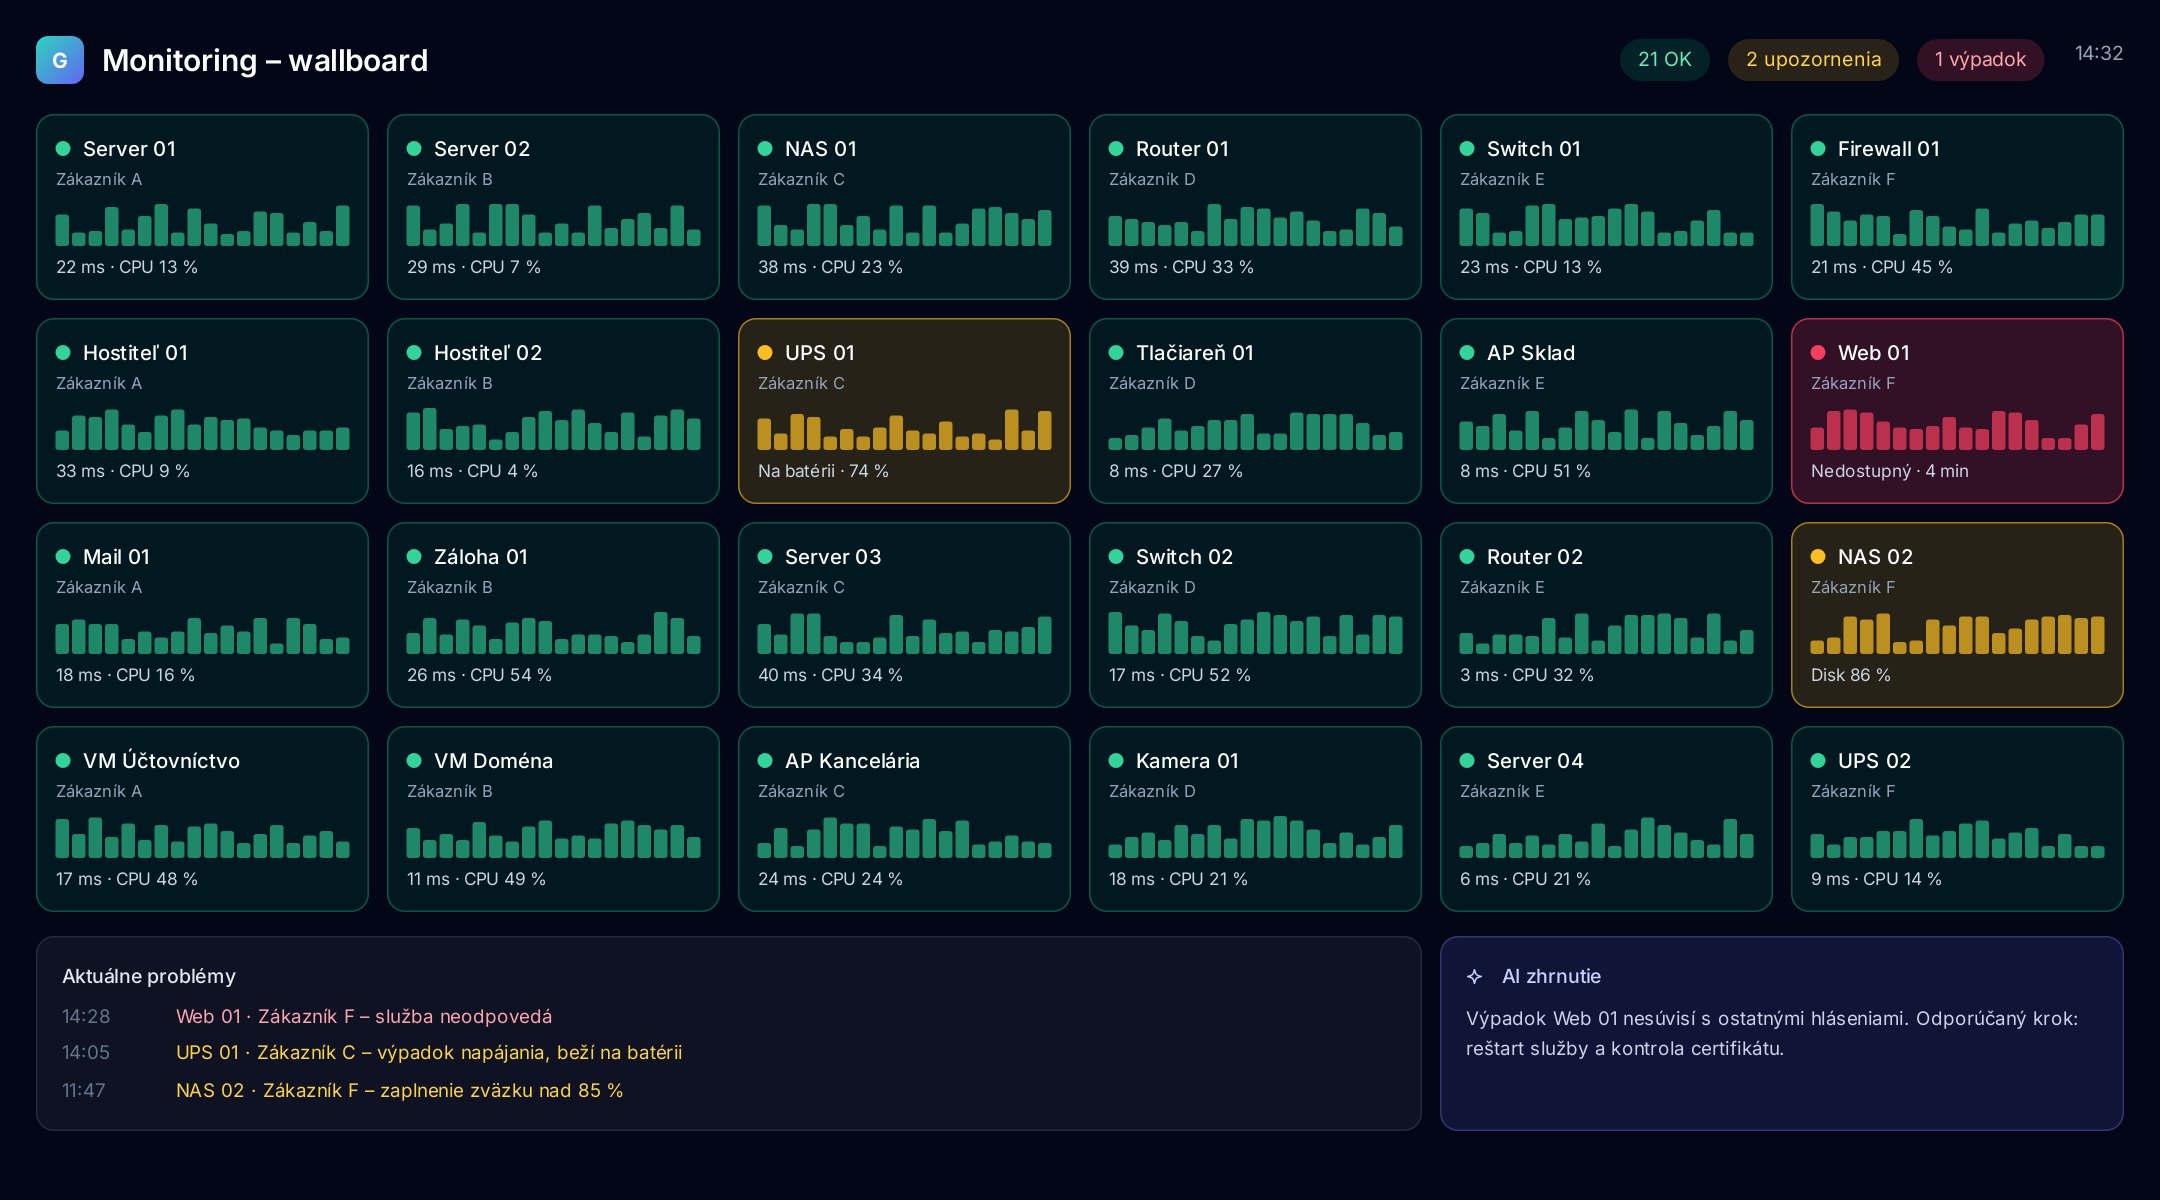This screenshot has height=1200, width=2160.
Task: Click the Aktuálne problémy heading
Action: [149, 976]
